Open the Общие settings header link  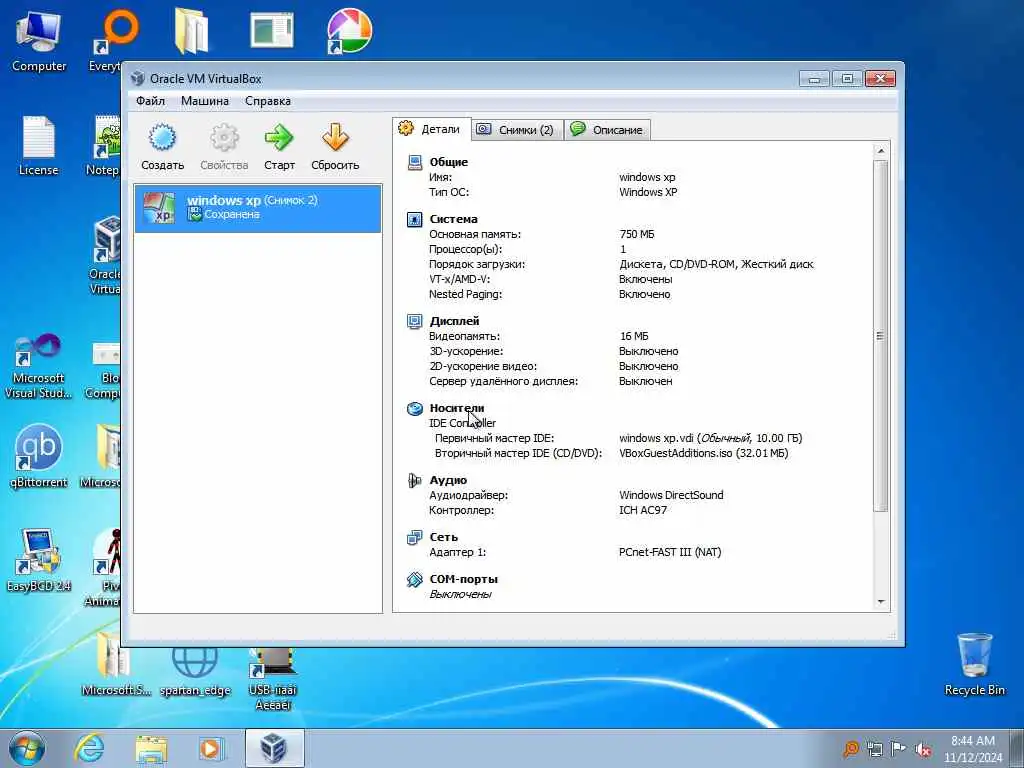449,162
